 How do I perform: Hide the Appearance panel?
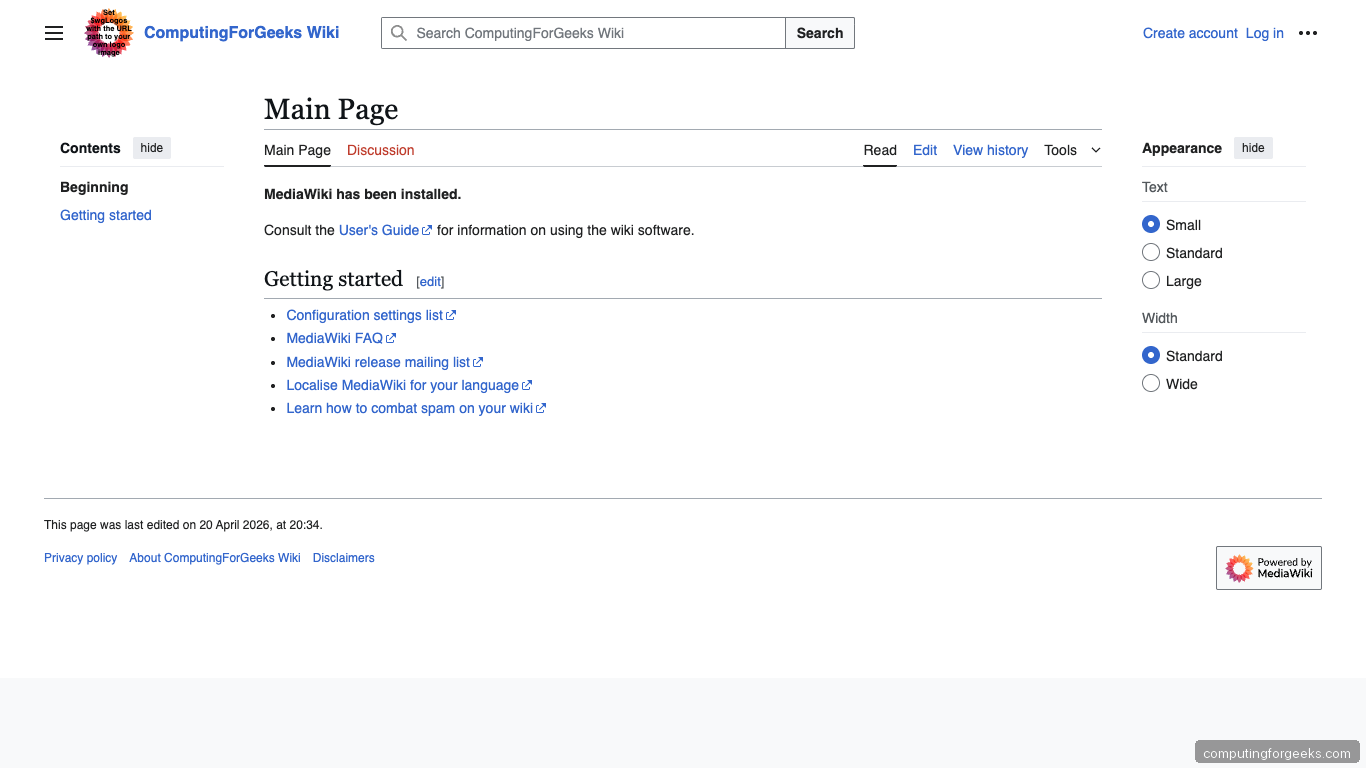pos(1253,147)
